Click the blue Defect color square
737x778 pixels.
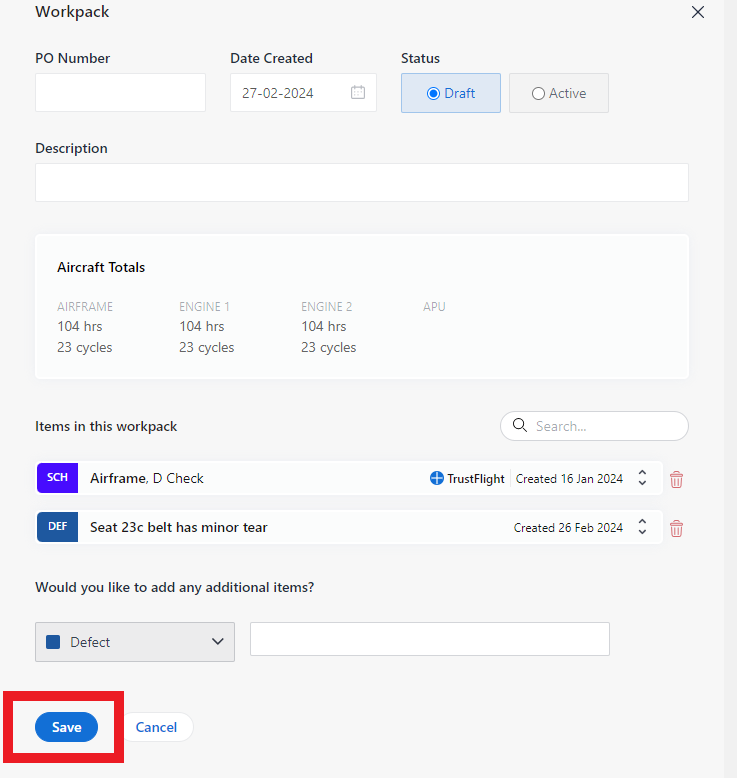(x=53, y=642)
